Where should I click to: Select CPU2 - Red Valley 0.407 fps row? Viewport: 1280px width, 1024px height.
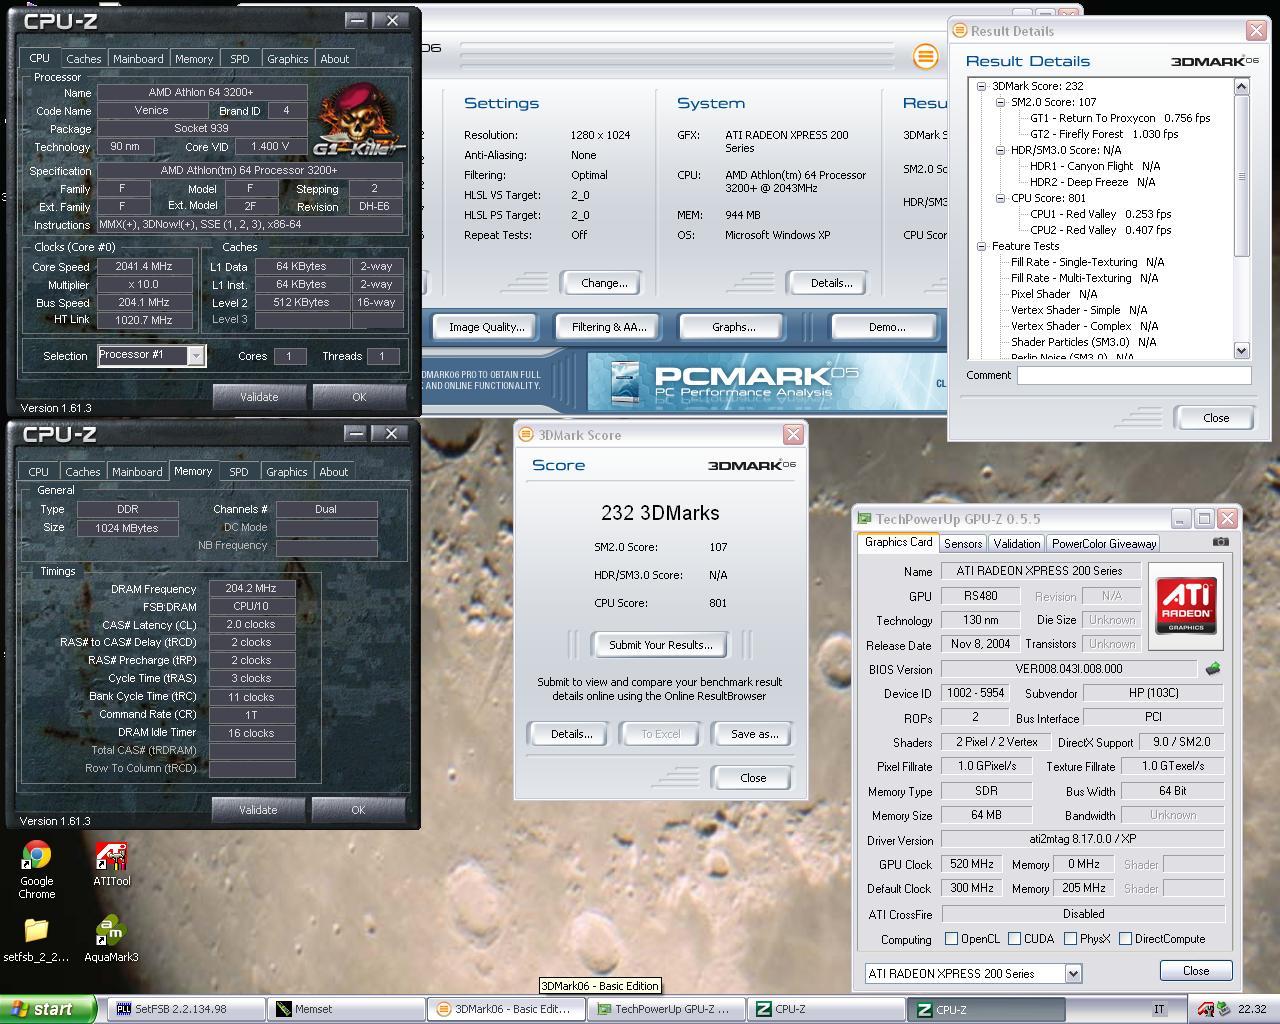tap(1100, 230)
